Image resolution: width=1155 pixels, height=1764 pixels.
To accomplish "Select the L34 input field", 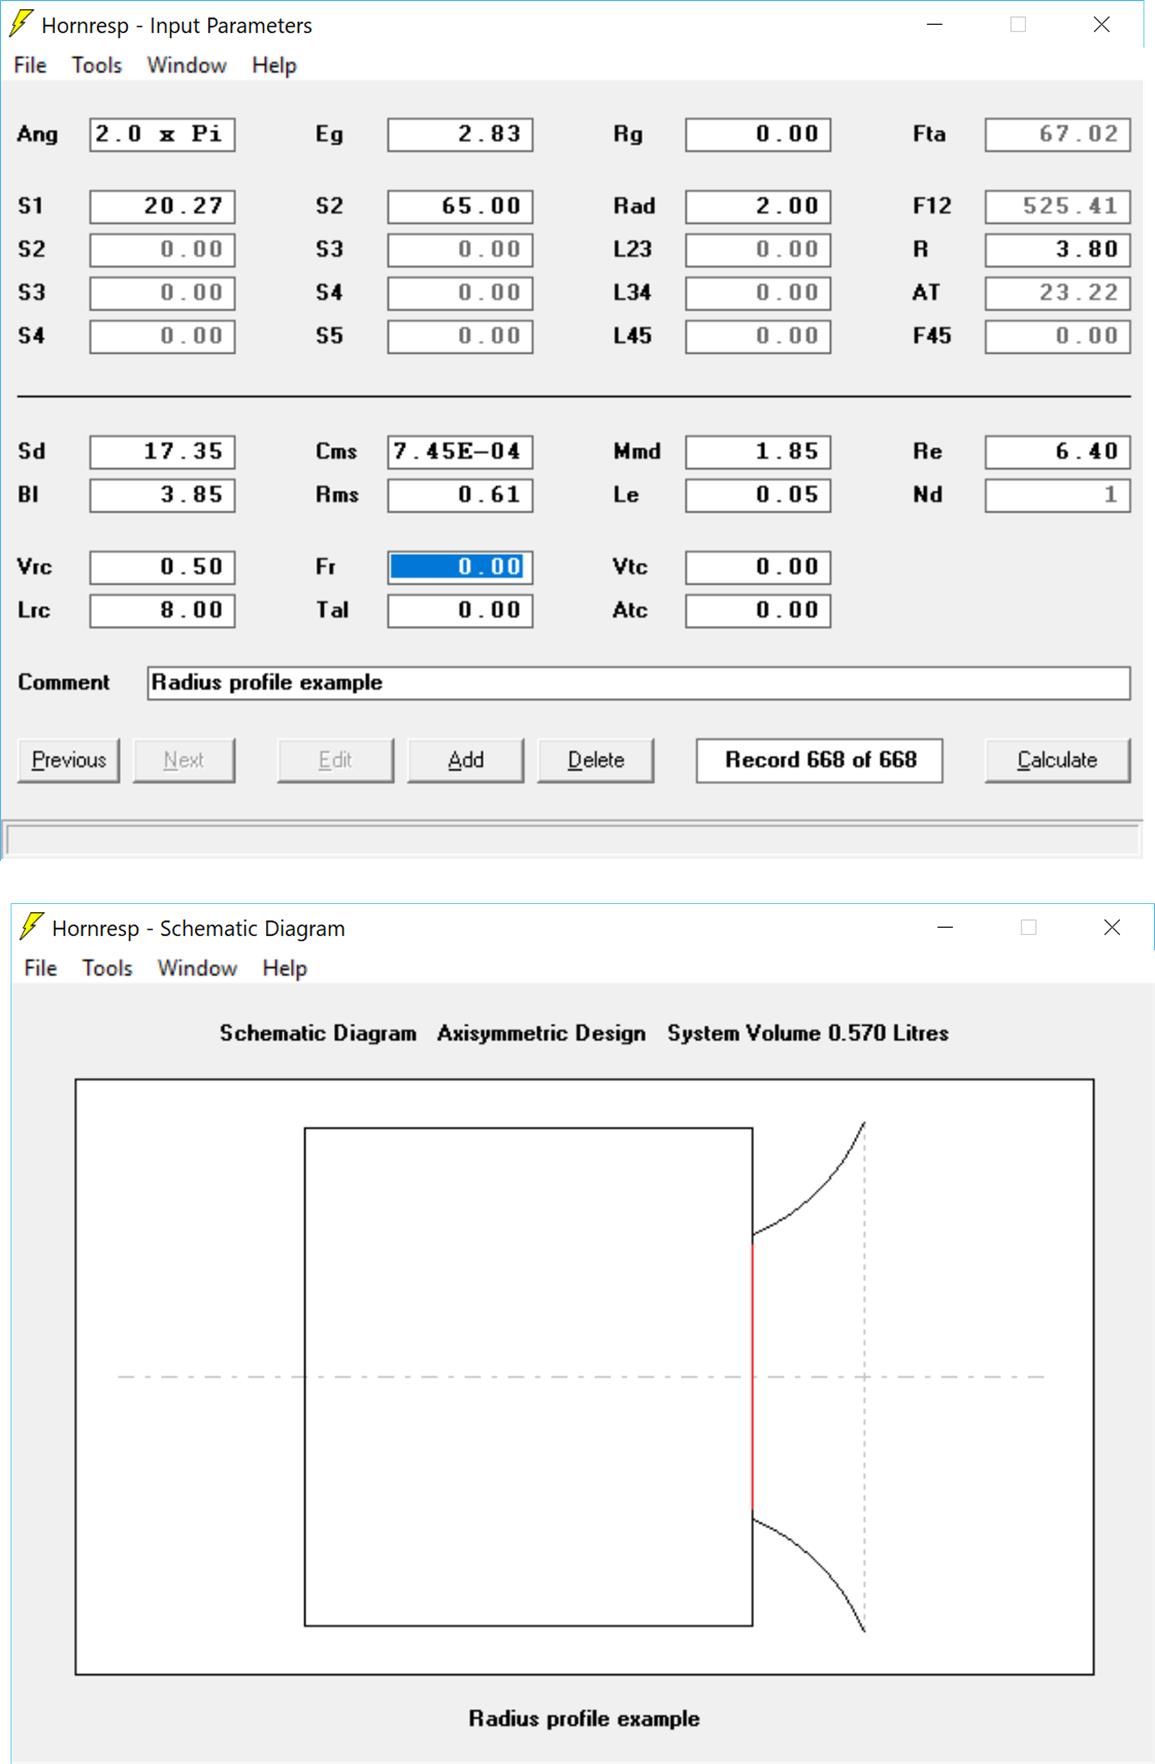I will (x=758, y=292).
